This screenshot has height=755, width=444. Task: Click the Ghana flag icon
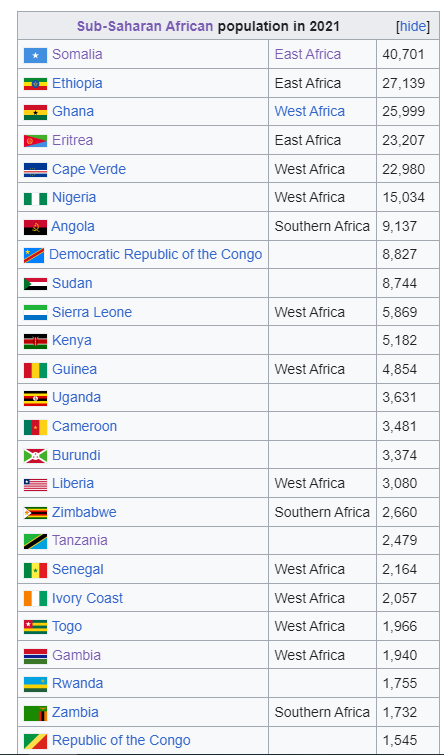pos(36,112)
